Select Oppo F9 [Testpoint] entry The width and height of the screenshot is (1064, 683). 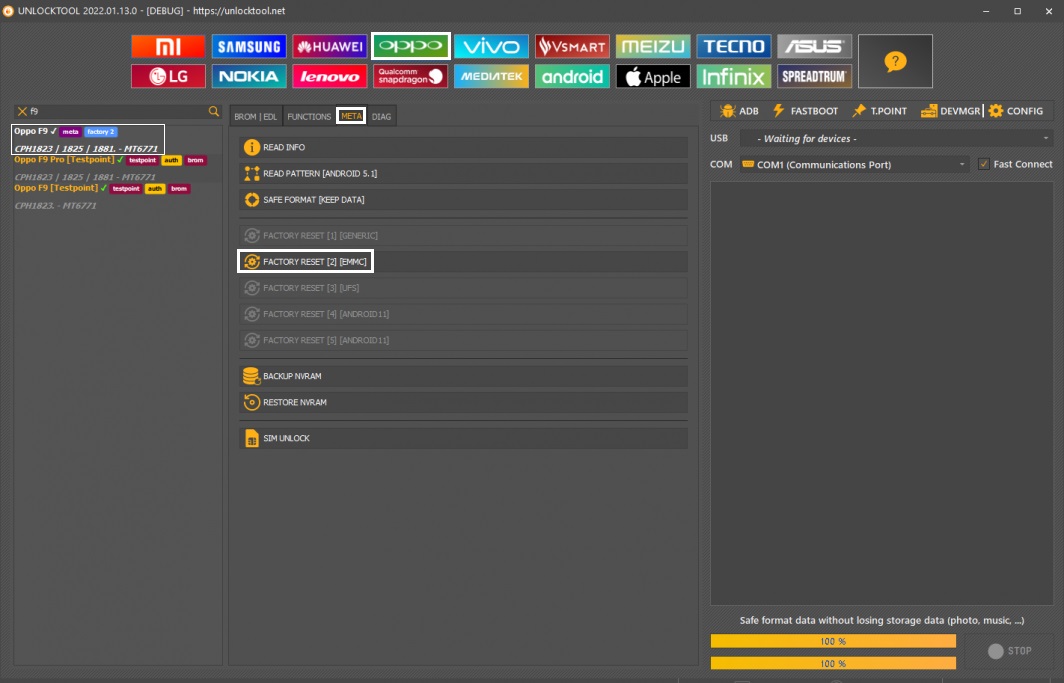pyautogui.click(x=117, y=197)
